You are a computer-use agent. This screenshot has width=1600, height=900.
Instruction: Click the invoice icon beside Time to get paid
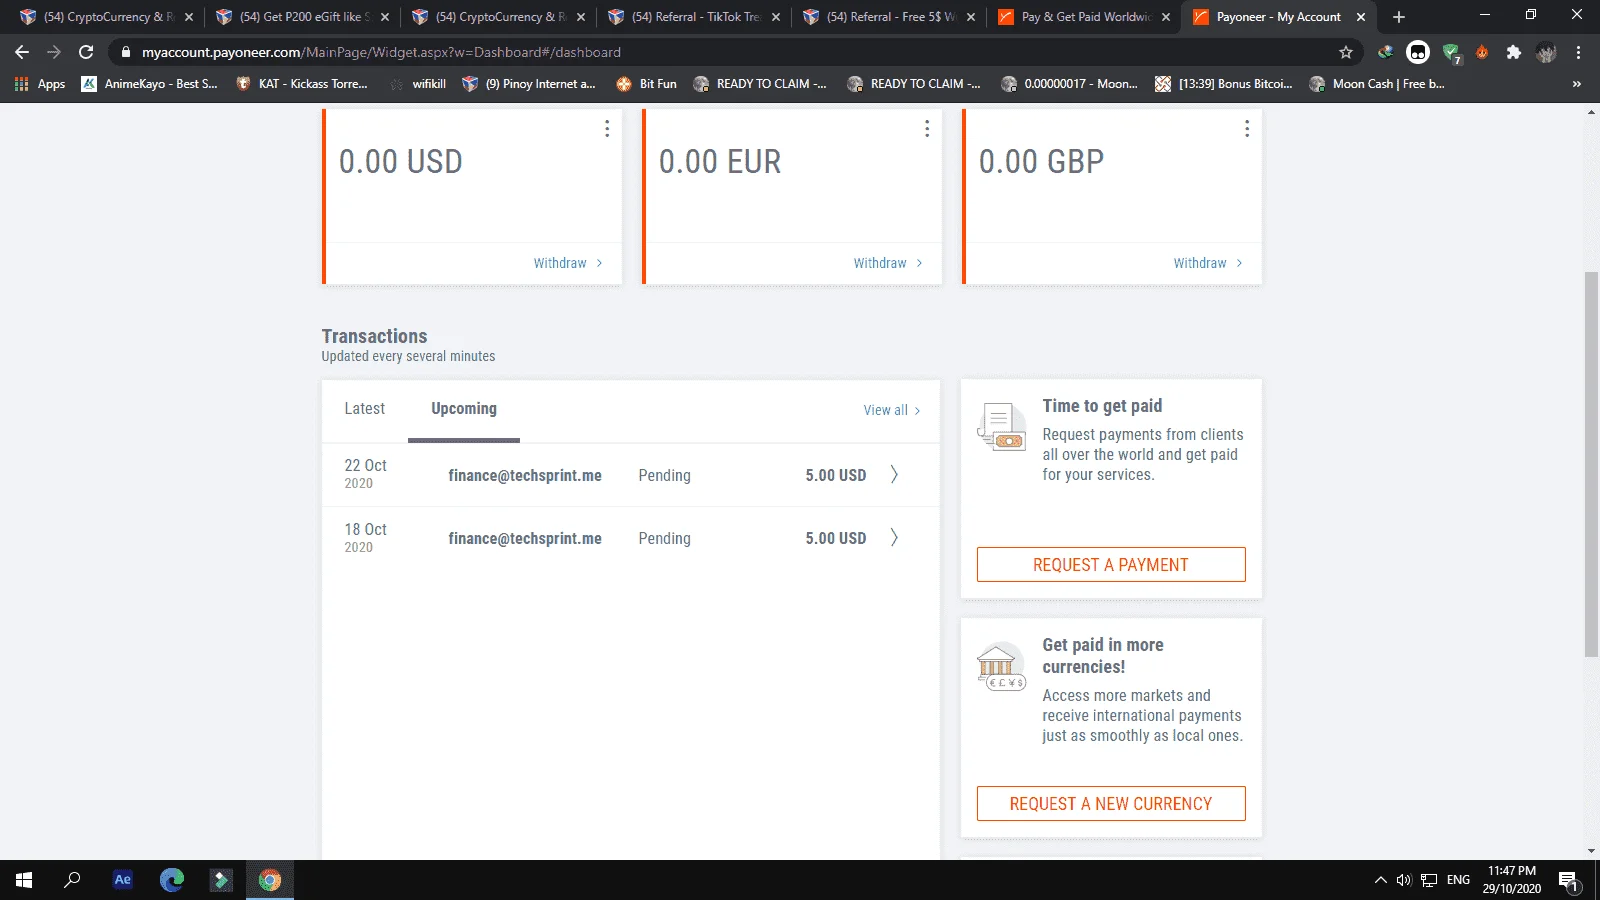(1001, 427)
